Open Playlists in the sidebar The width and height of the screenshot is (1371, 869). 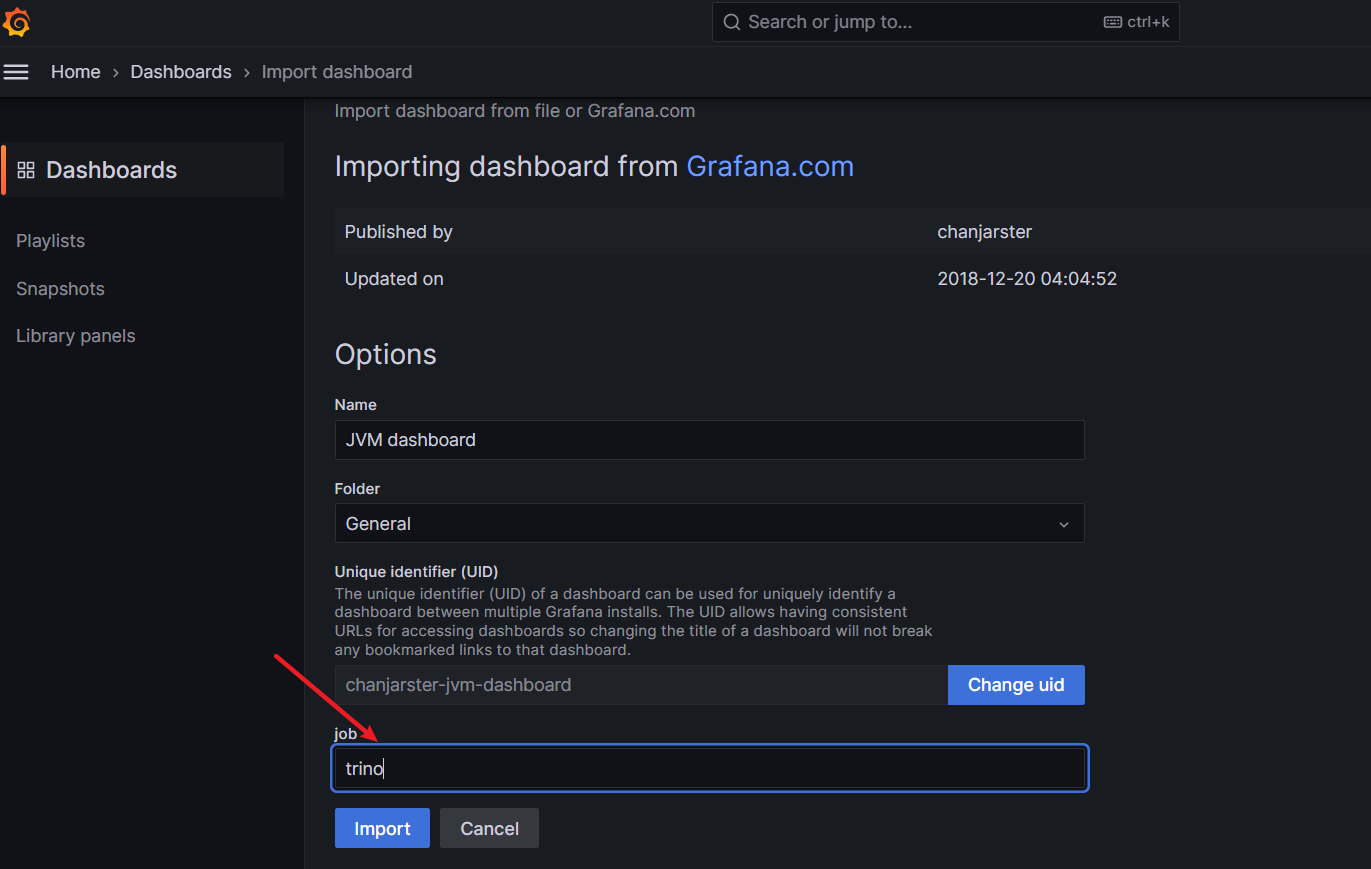(x=51, y=241)
